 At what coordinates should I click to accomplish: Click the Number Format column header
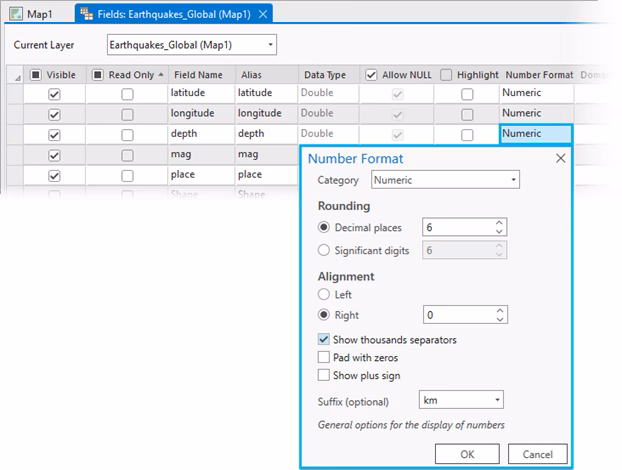tap(539, 75)
